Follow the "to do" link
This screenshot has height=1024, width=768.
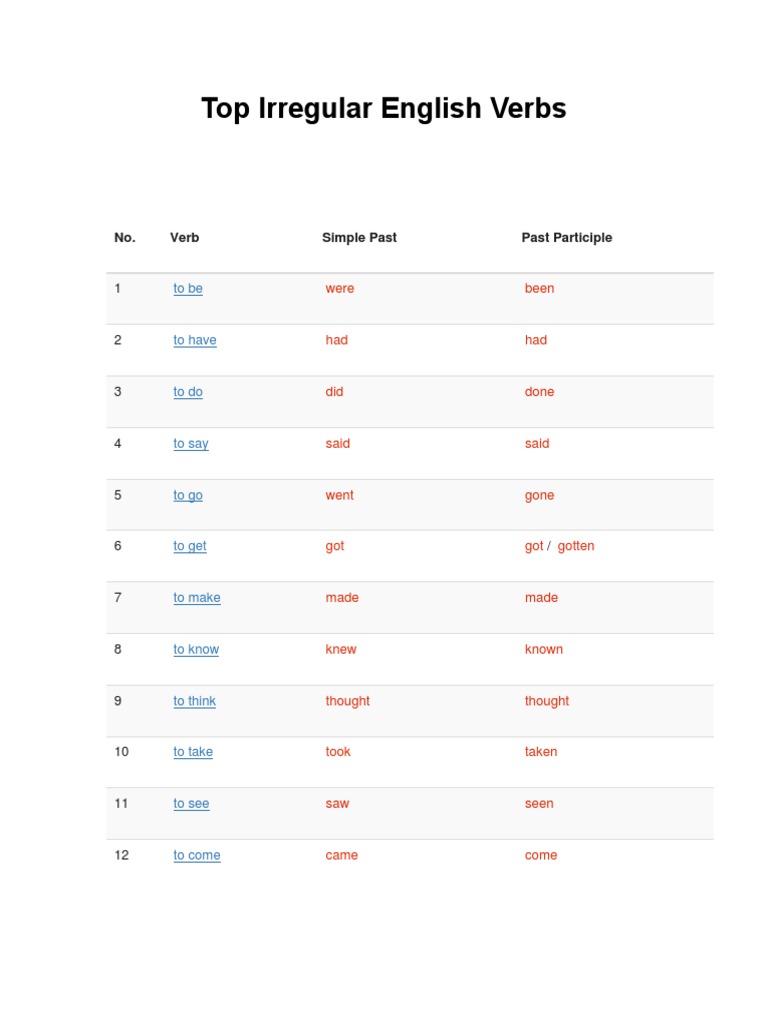tap(188, 392)
